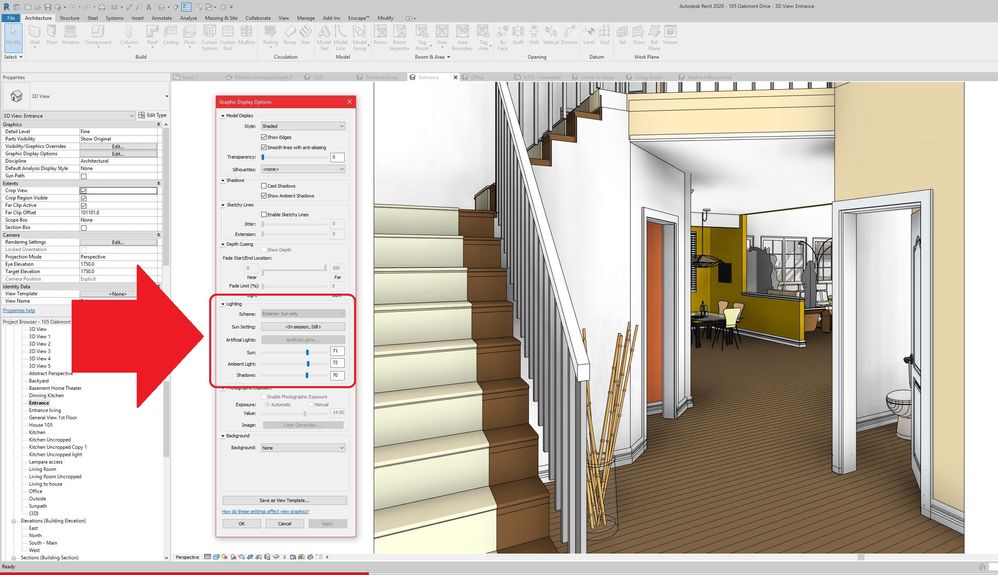
Task: Enable the Cast Shadows checkbox
Action: click(x=264, y=186)
